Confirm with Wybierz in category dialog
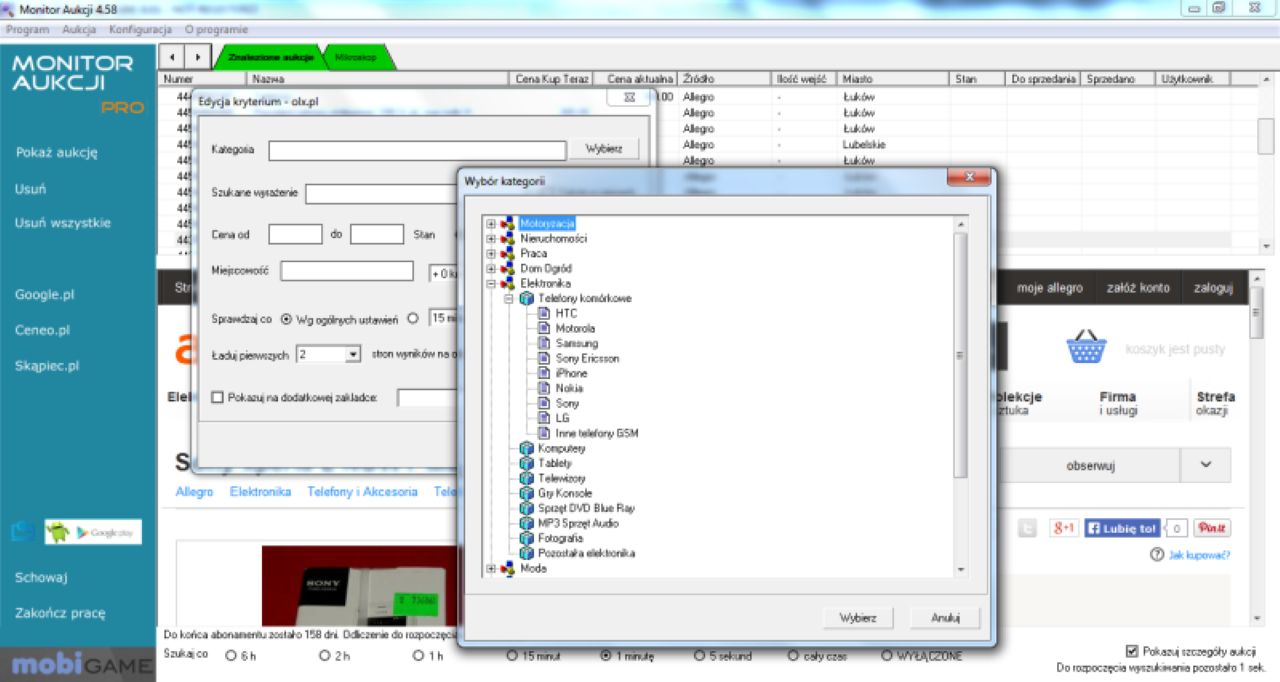 pyautogui.click(x=858, y=618)
